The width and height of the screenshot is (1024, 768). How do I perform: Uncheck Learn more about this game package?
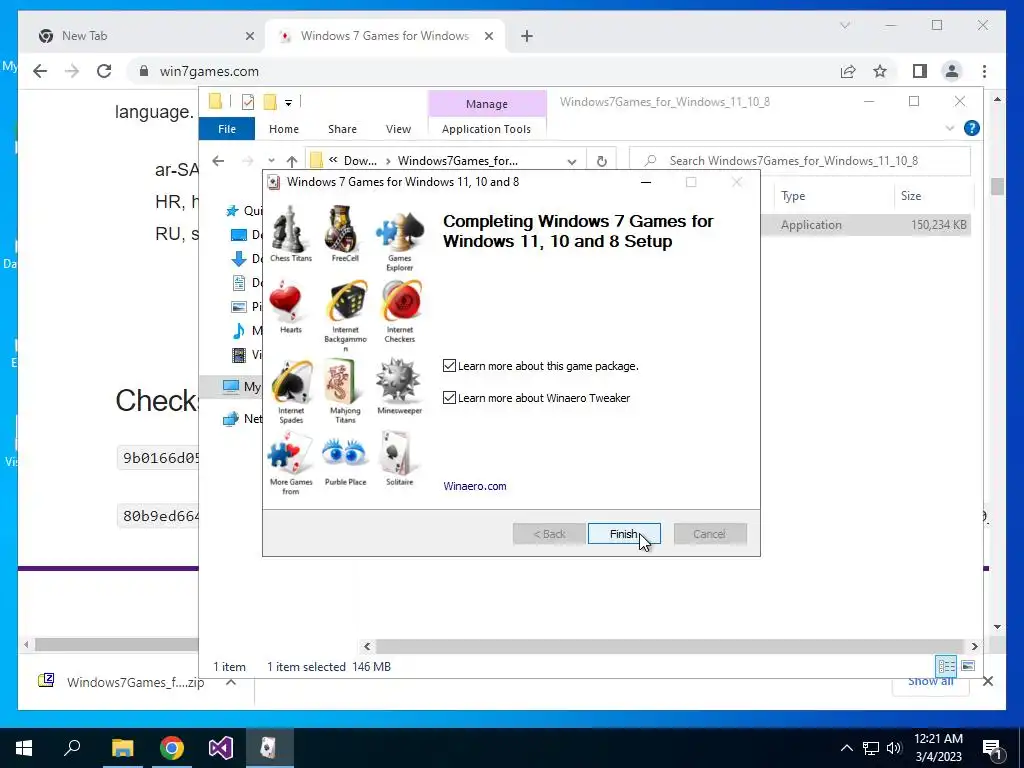coord(449,366)
